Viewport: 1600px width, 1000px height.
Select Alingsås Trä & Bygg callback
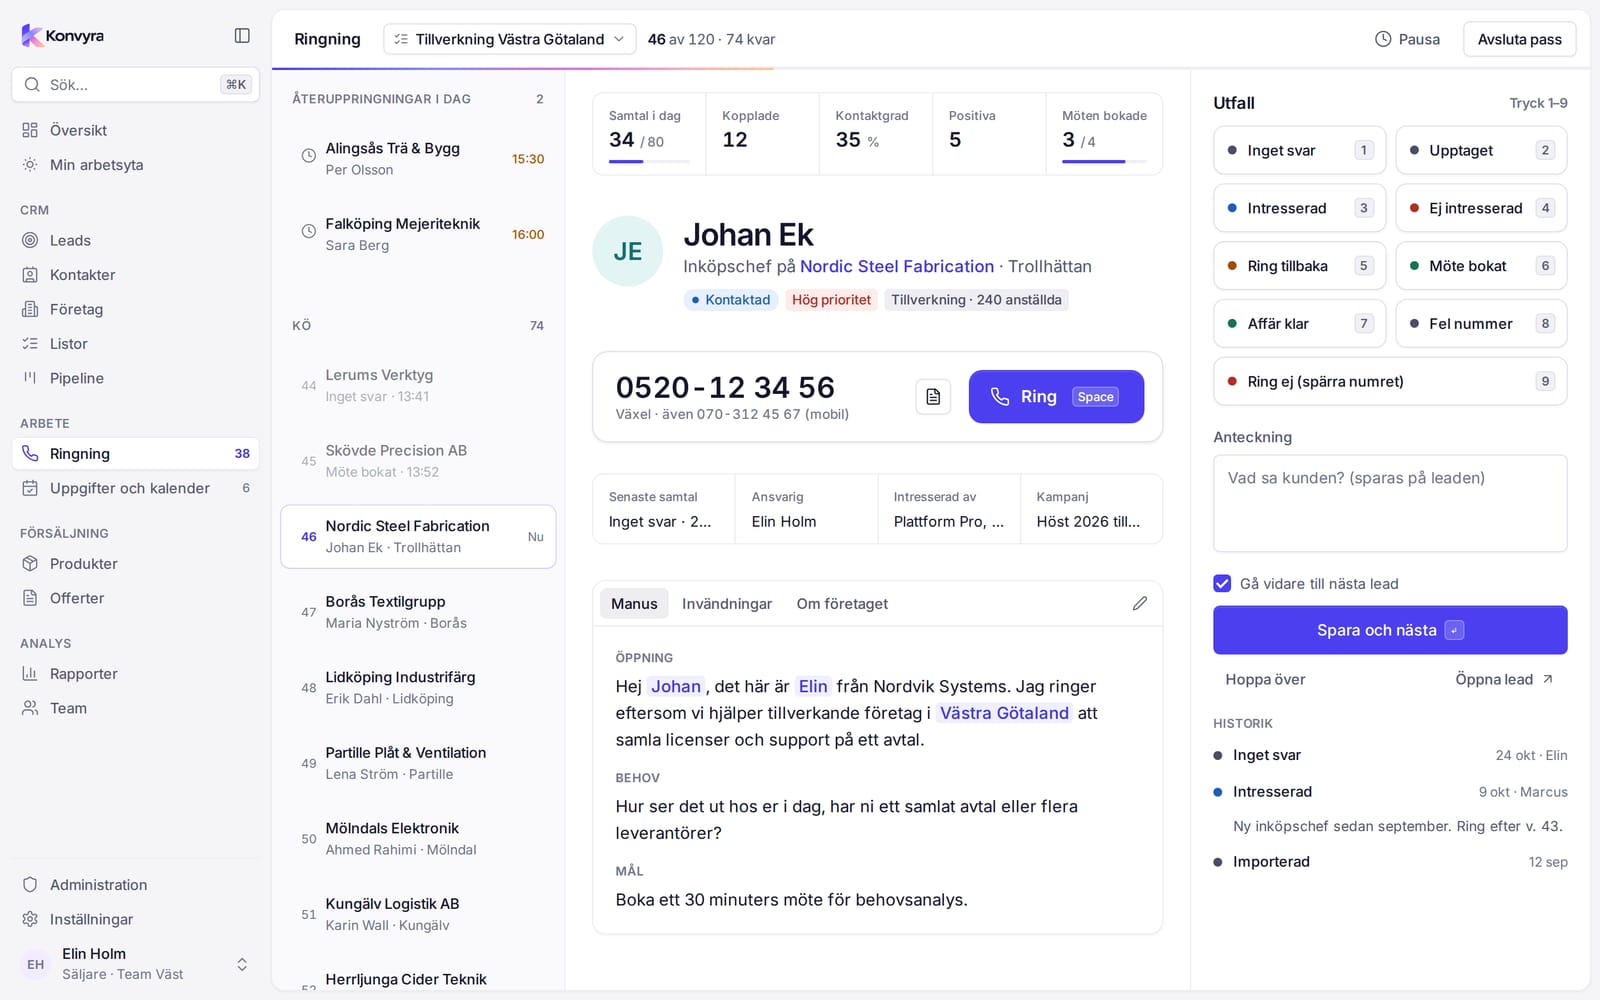click(x=418, y=158)
